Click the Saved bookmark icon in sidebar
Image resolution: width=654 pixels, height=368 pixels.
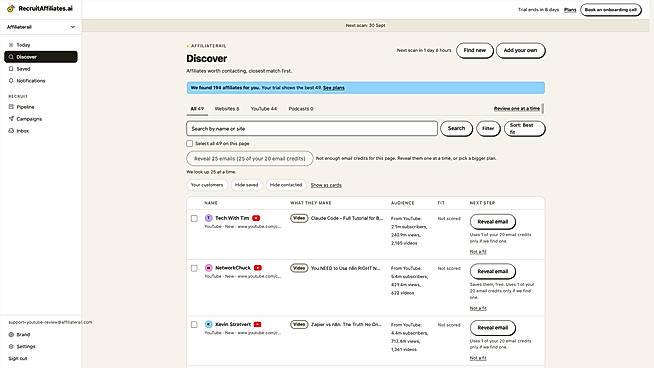[11, 69]
